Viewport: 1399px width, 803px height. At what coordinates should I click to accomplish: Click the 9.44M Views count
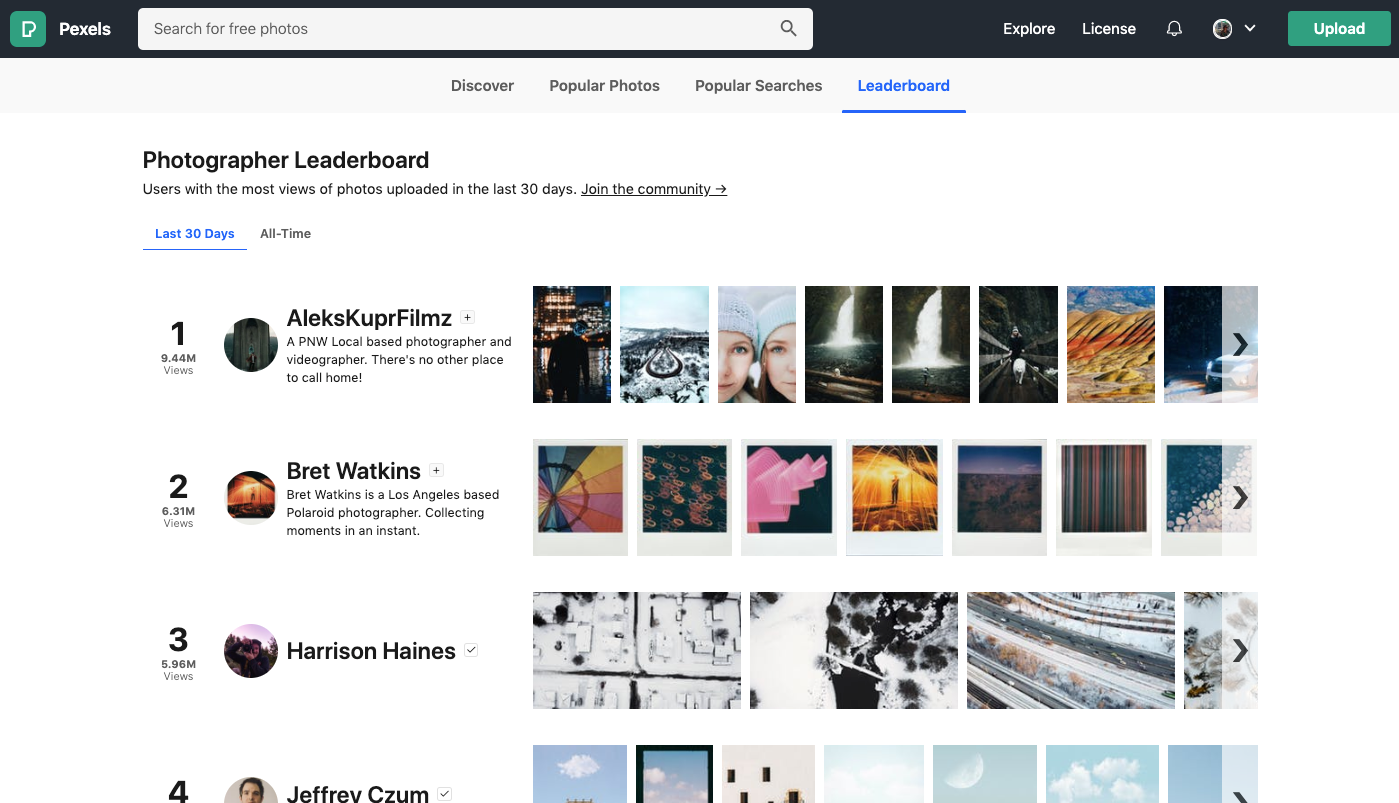tap(178, 364)
